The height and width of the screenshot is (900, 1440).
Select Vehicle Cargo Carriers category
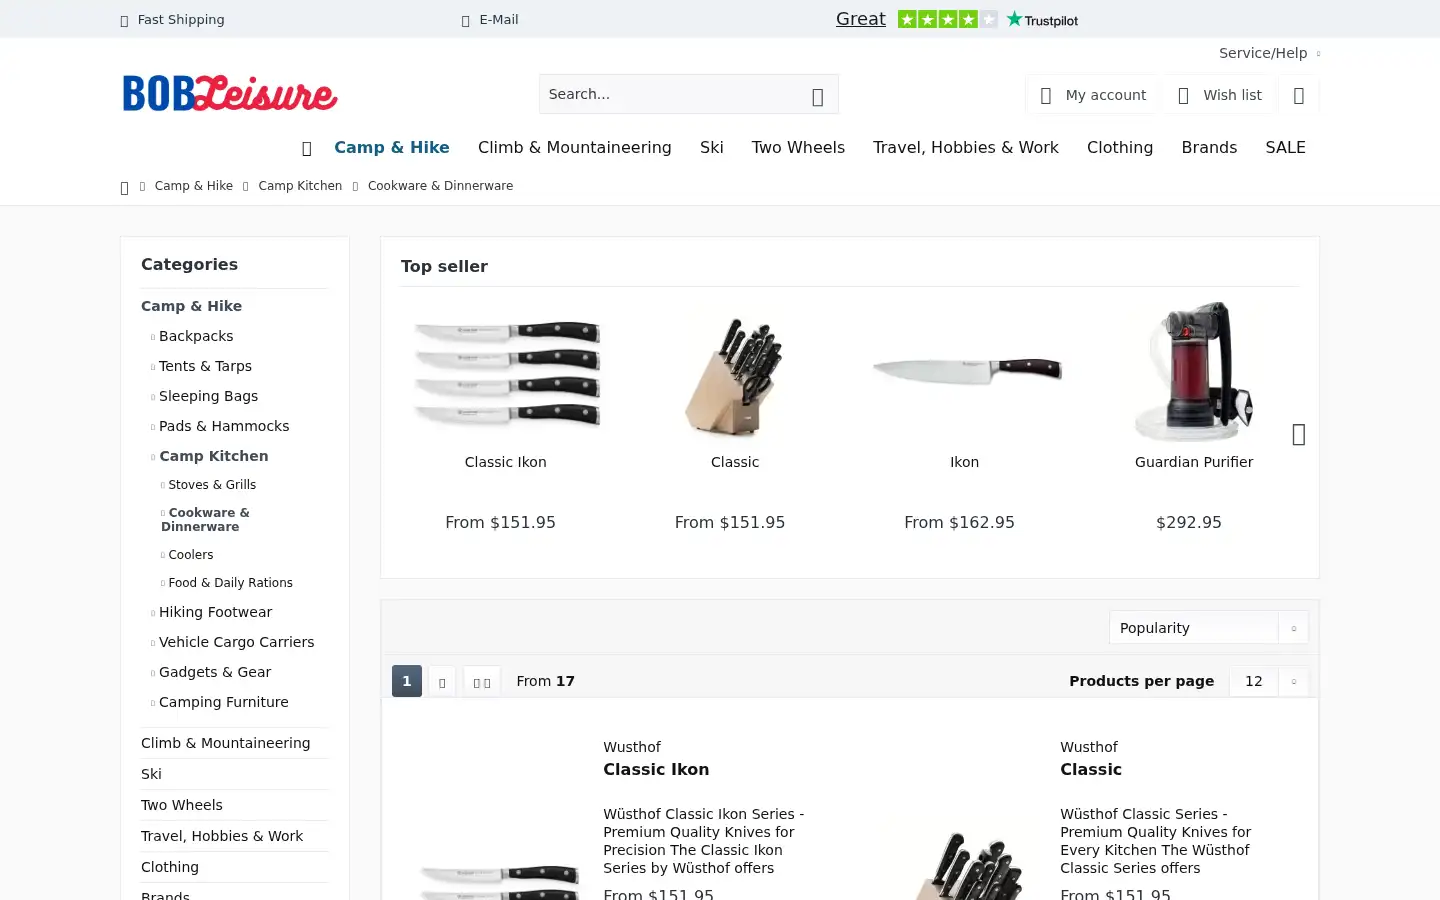236,642
